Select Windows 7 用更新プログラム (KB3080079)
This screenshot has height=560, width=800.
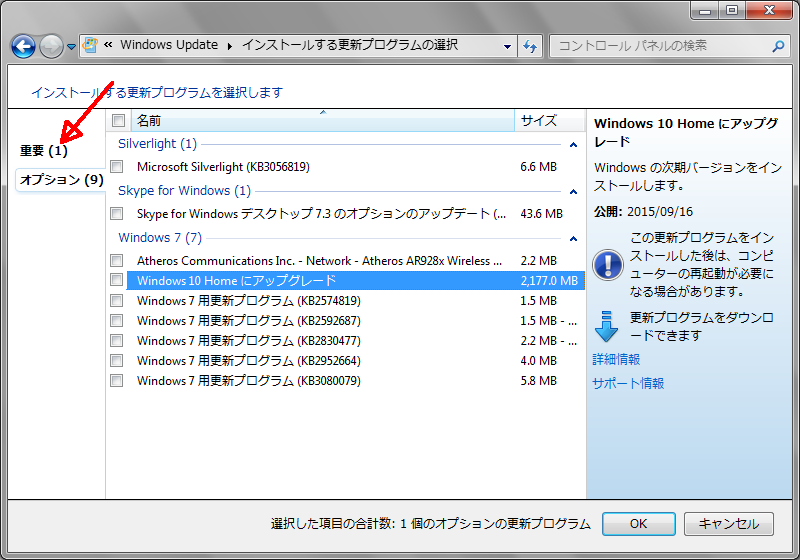click(249, 381)
